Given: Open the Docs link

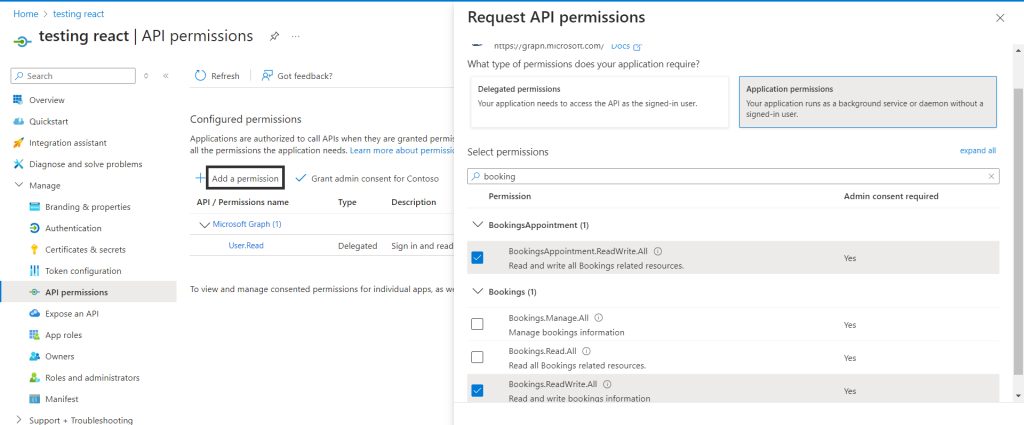Looking at the screenshot, I should click(626, 46).
